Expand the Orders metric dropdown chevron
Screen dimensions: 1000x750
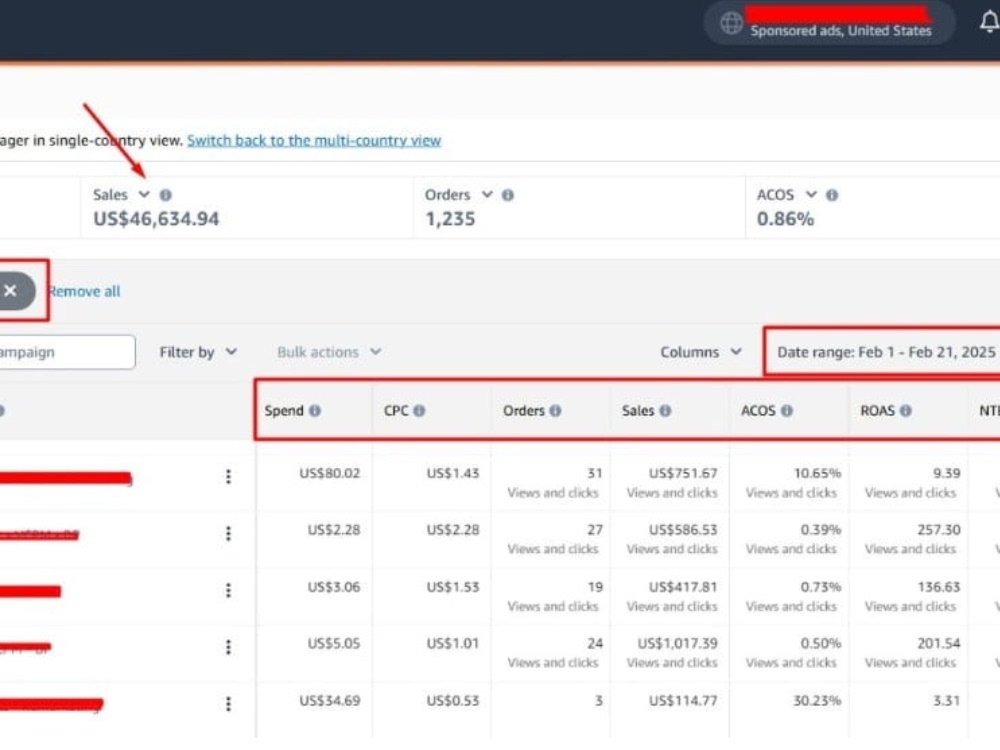[487, 195]
